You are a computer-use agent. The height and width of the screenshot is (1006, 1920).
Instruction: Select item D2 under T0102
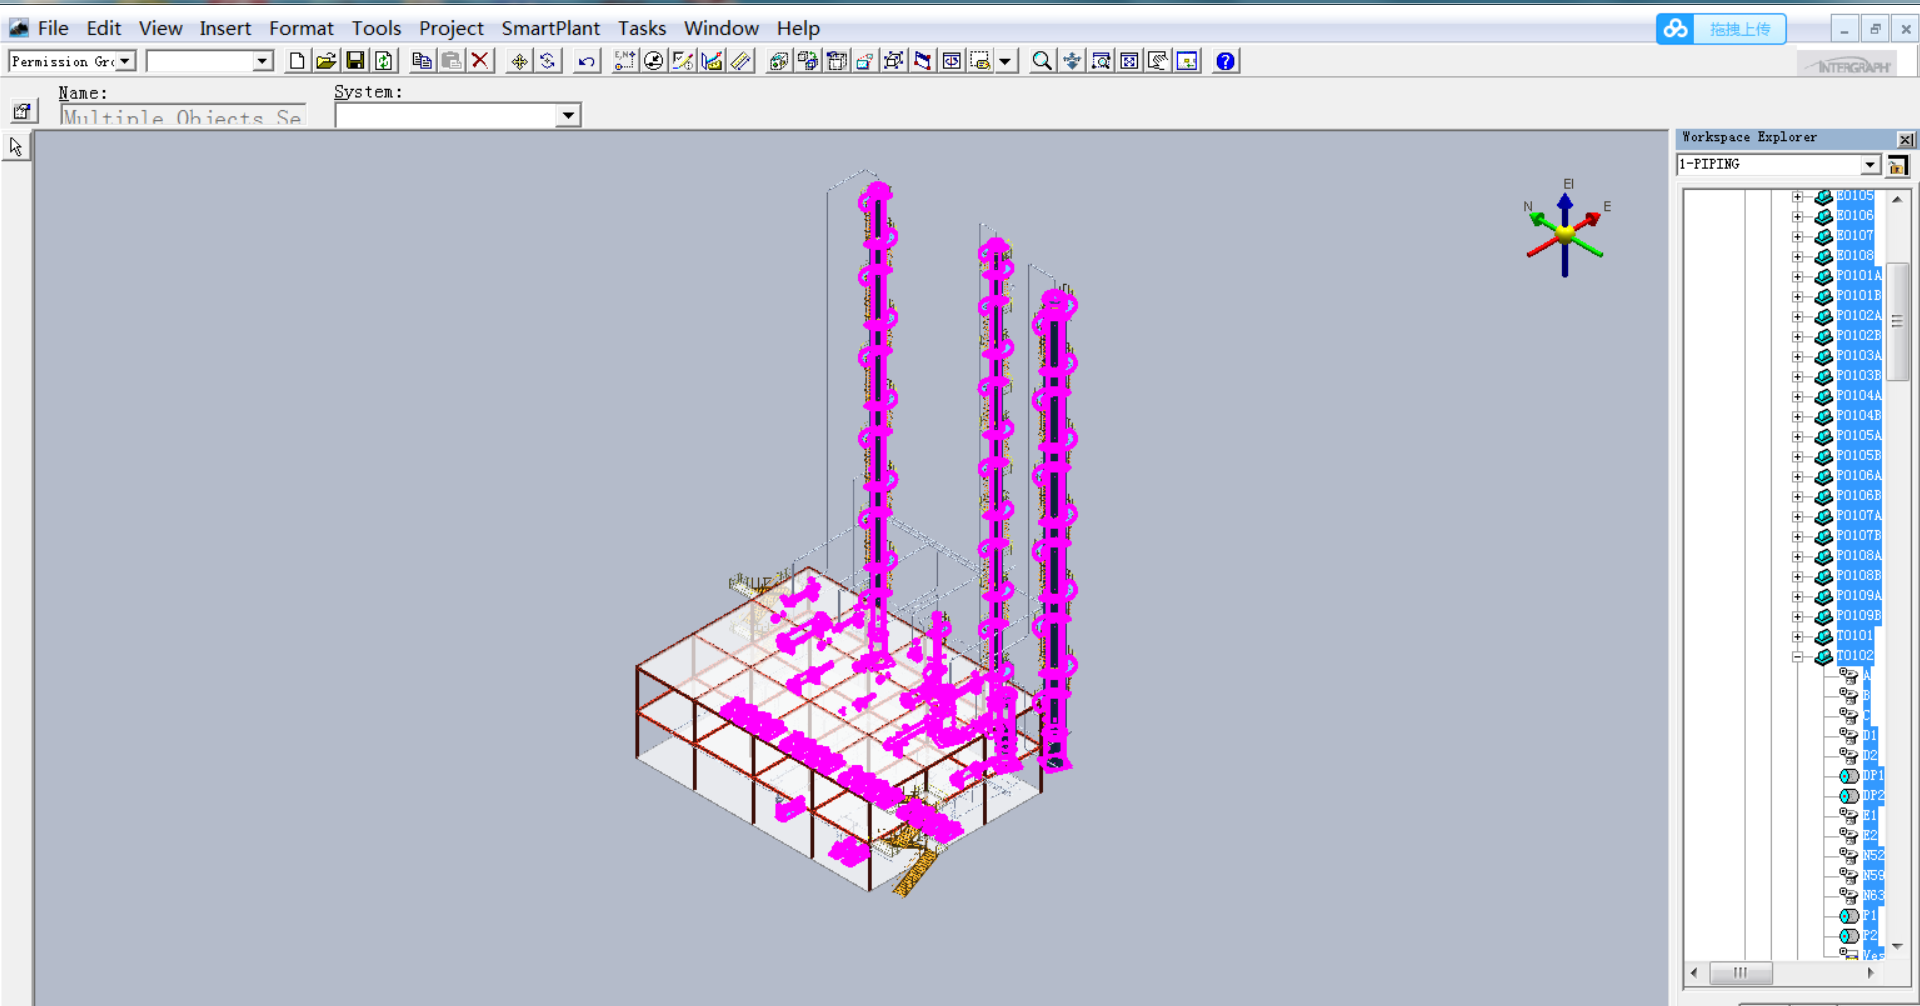1870,756
